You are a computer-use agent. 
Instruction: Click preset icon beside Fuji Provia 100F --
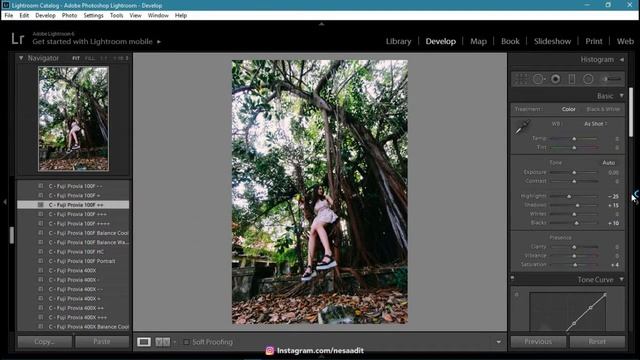[x=40, y=186]
